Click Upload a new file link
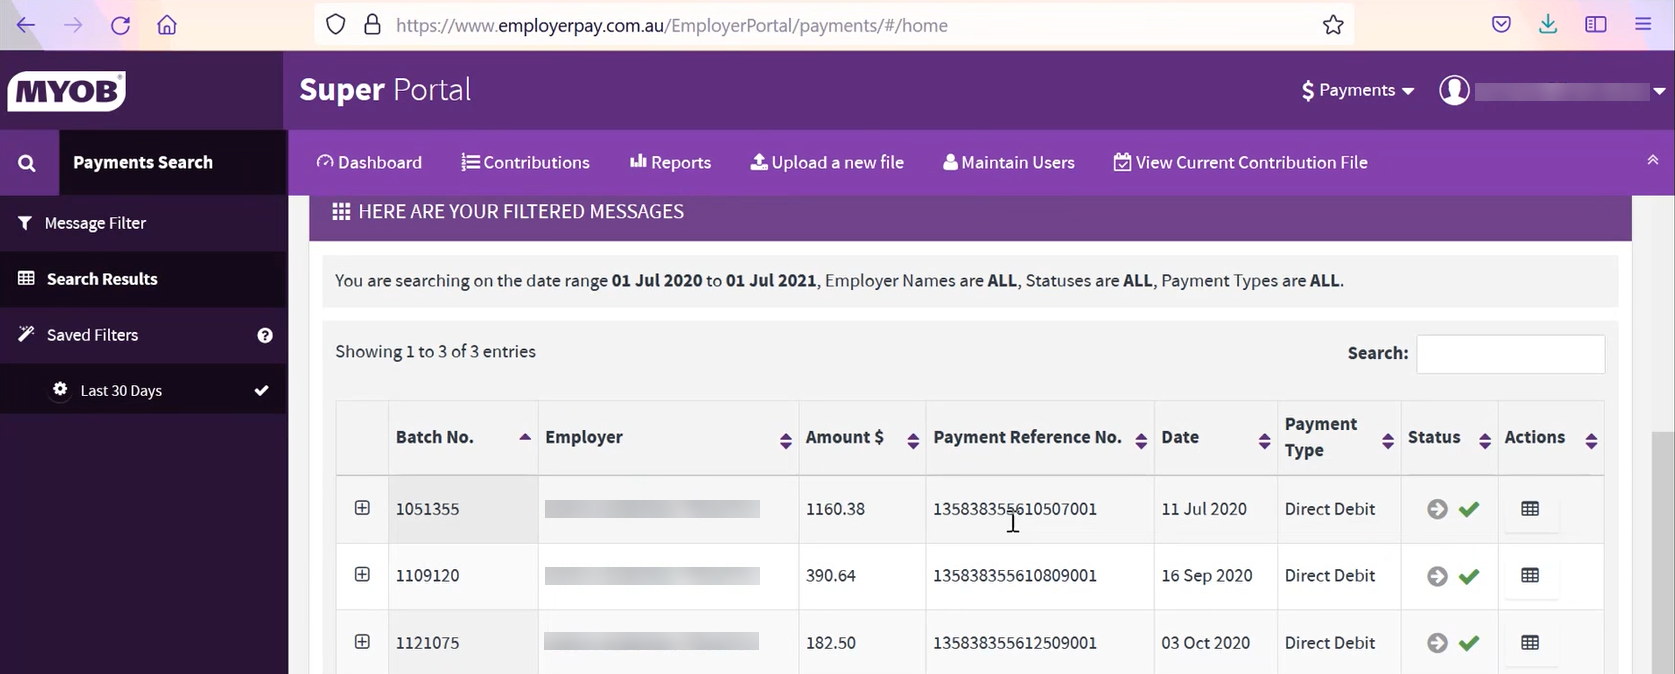 click(827, 162)
